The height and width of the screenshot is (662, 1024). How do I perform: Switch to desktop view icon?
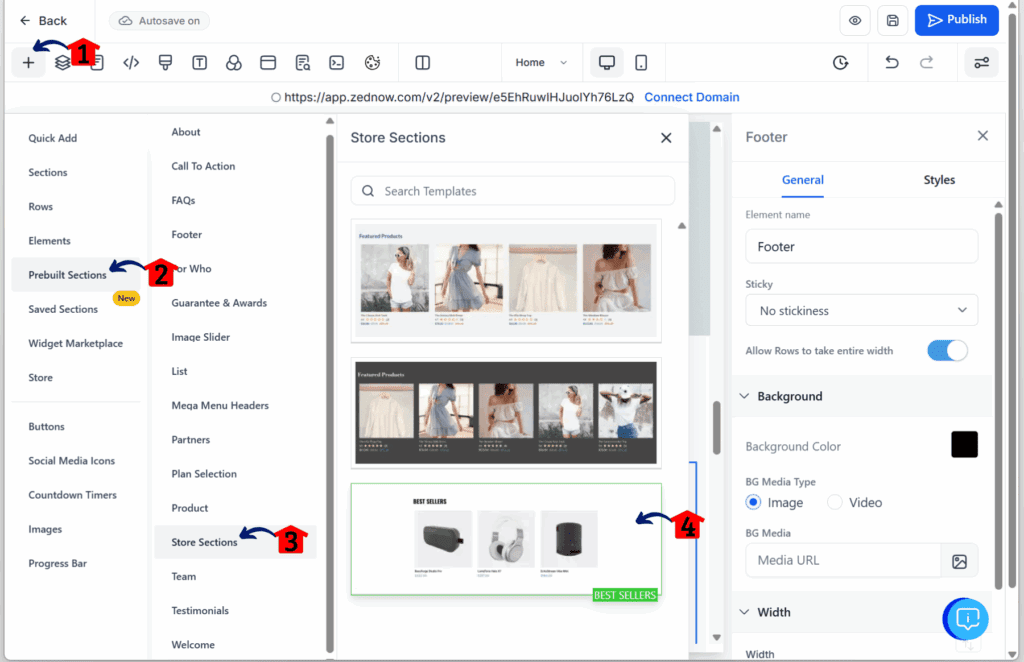(x=607, y=63)
